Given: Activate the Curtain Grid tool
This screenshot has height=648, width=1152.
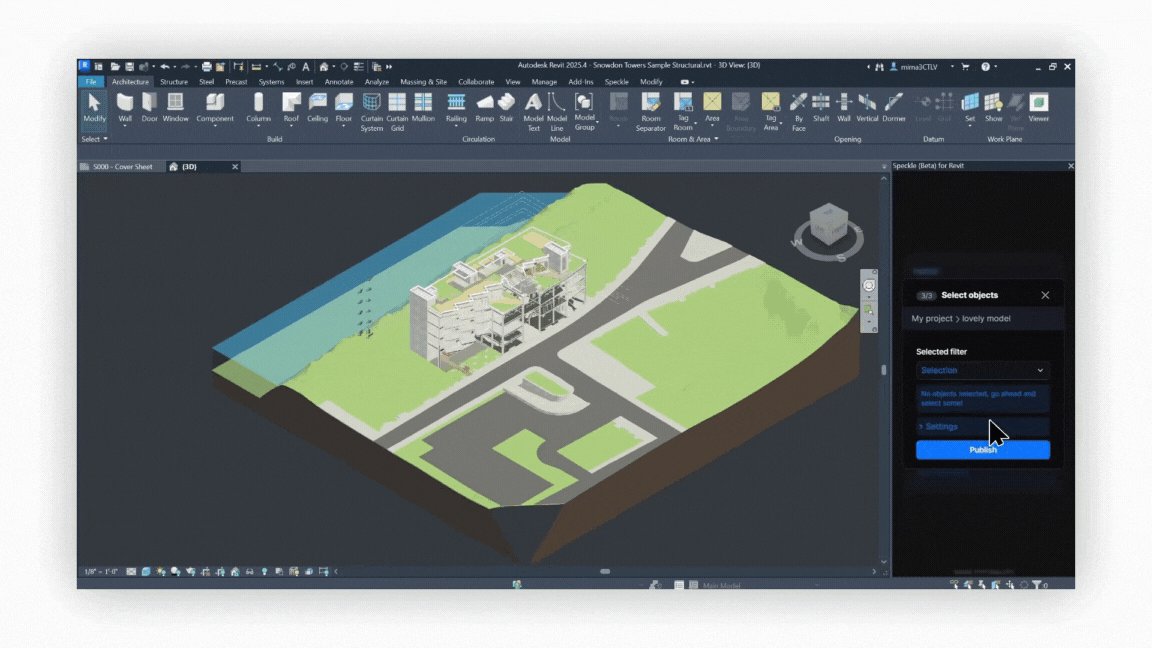Looking at the screenshot, I should (x=397, y=112).
